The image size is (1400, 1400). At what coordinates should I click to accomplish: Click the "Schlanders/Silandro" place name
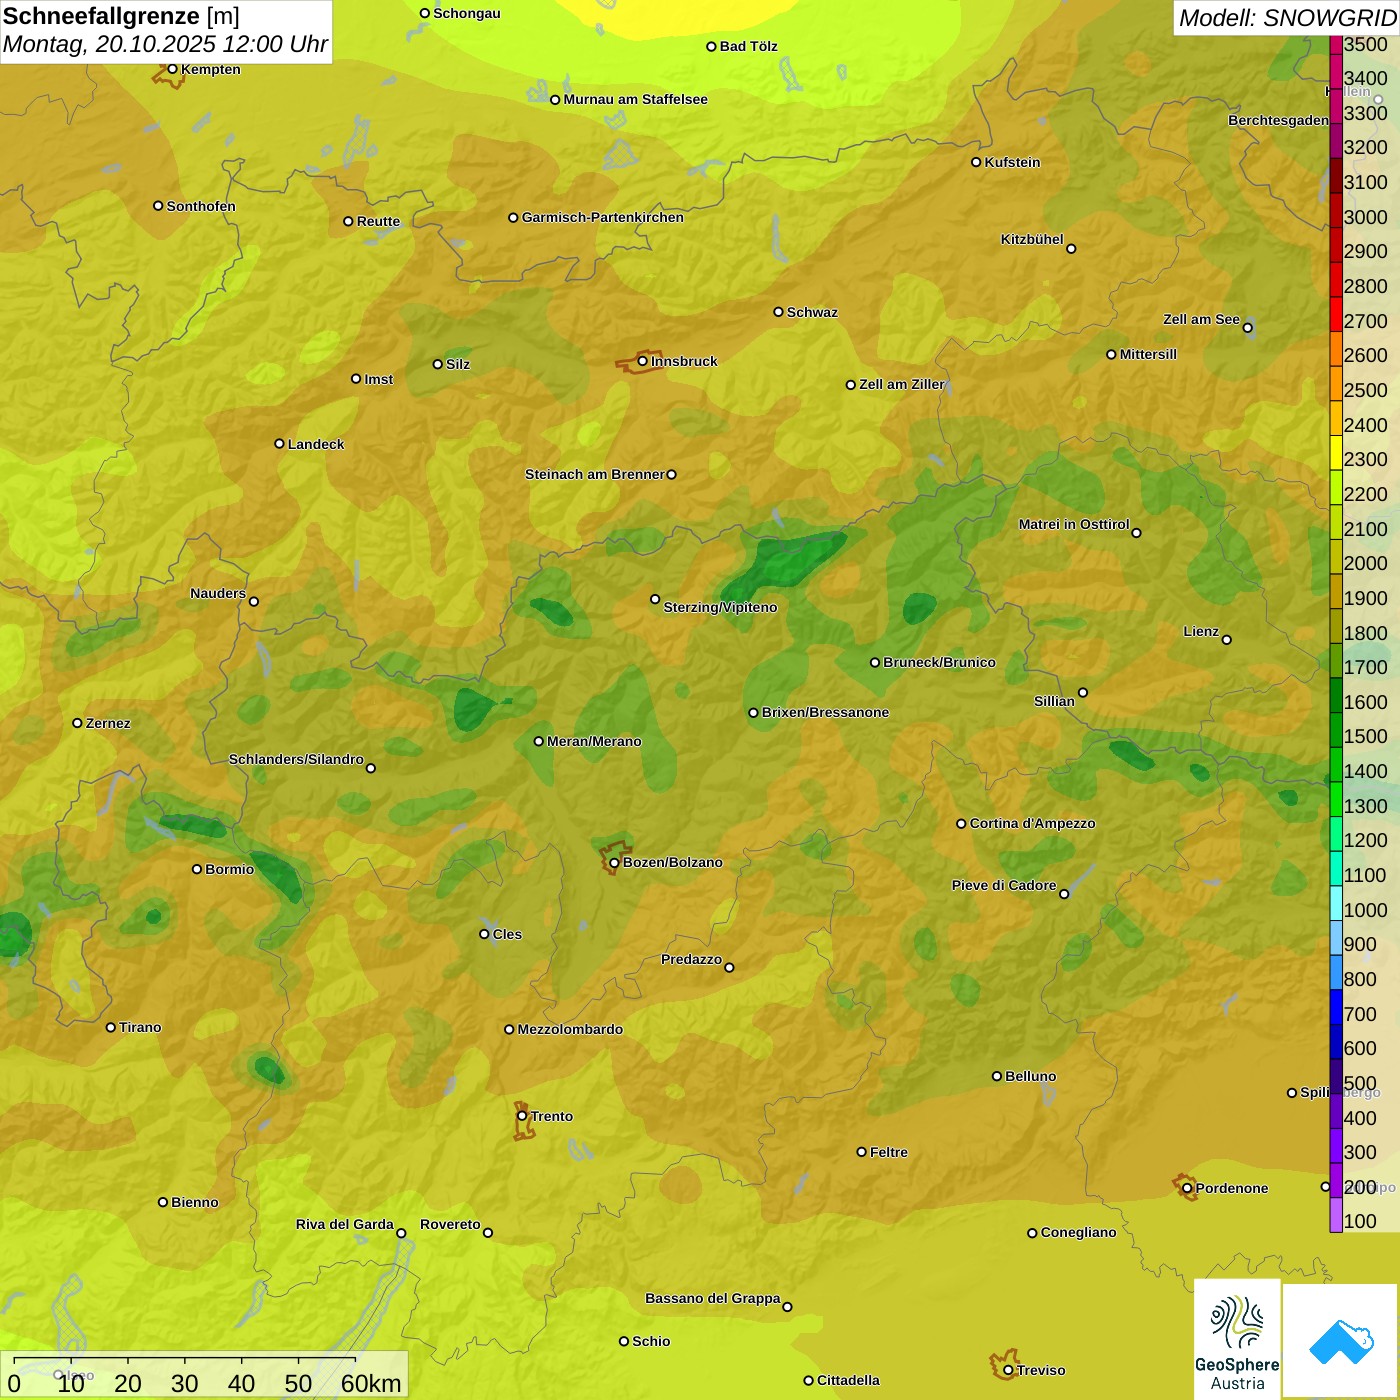coord(296,759)
